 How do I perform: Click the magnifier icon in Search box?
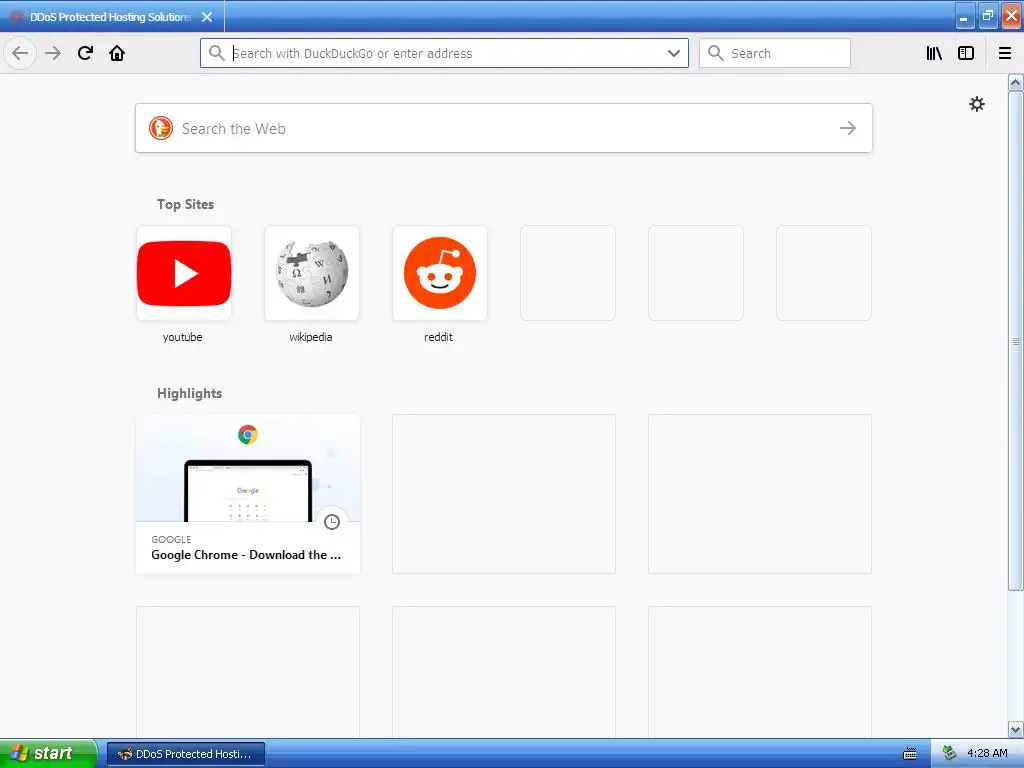pos(716,53)
